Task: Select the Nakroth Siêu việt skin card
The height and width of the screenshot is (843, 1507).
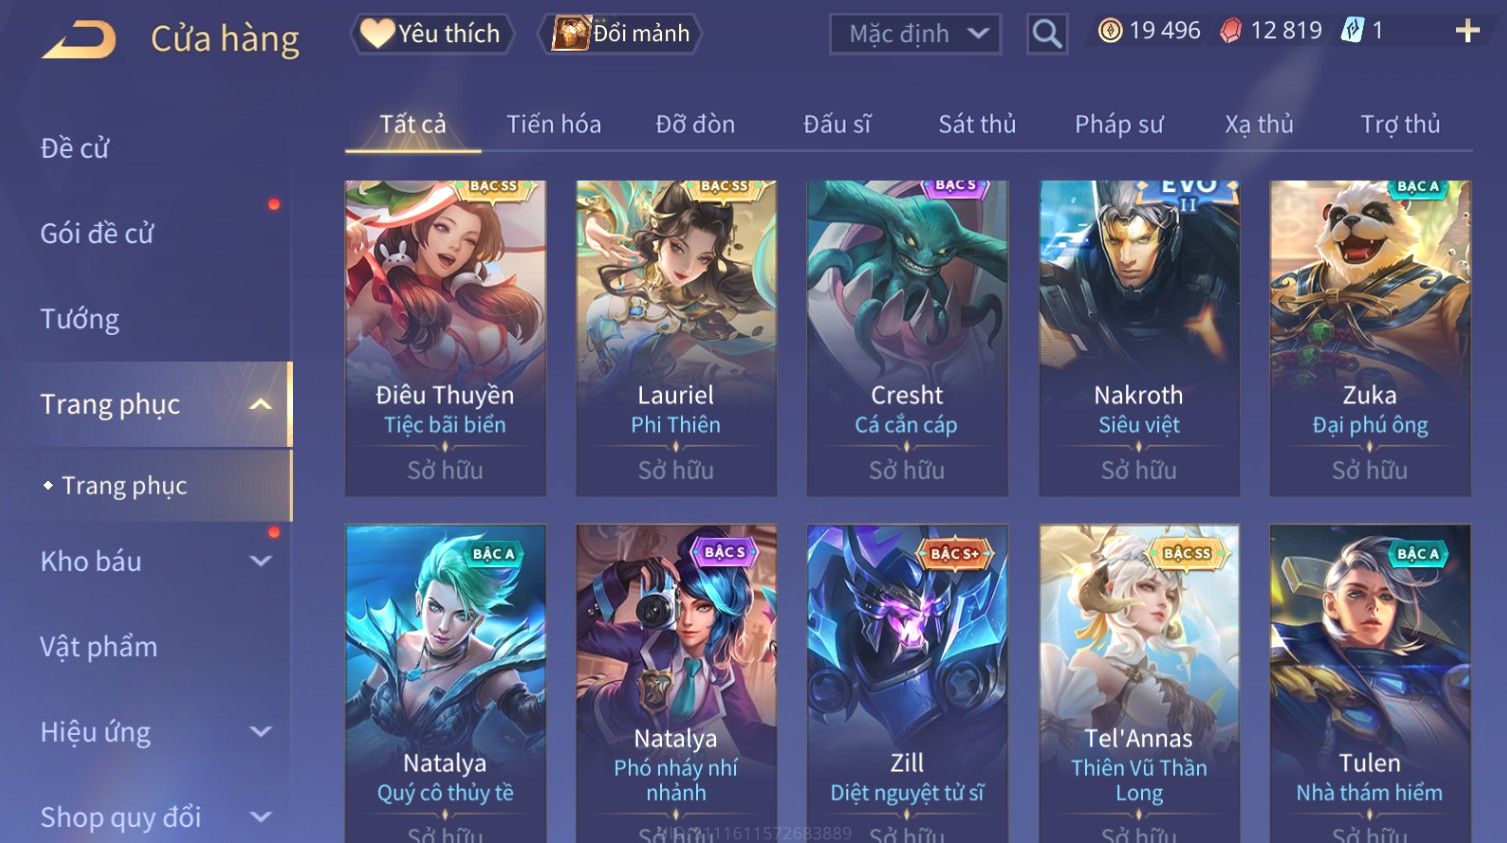Action: [1139, 338]
